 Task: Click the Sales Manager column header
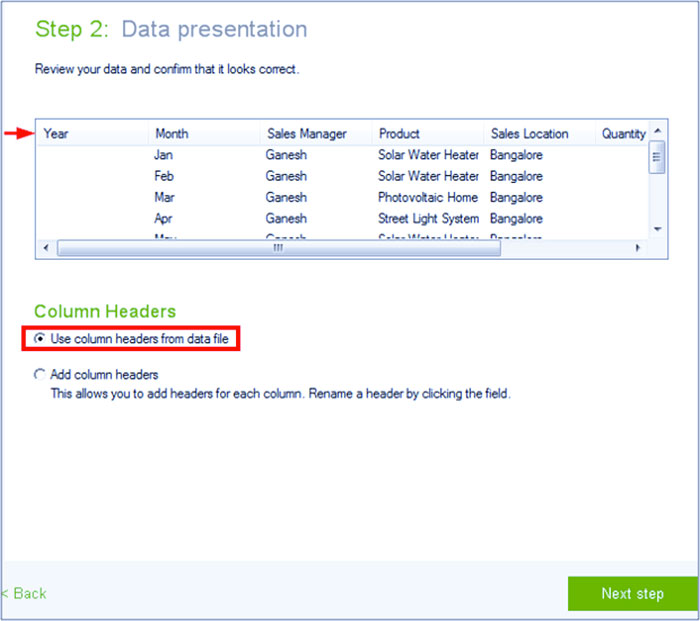316,133
